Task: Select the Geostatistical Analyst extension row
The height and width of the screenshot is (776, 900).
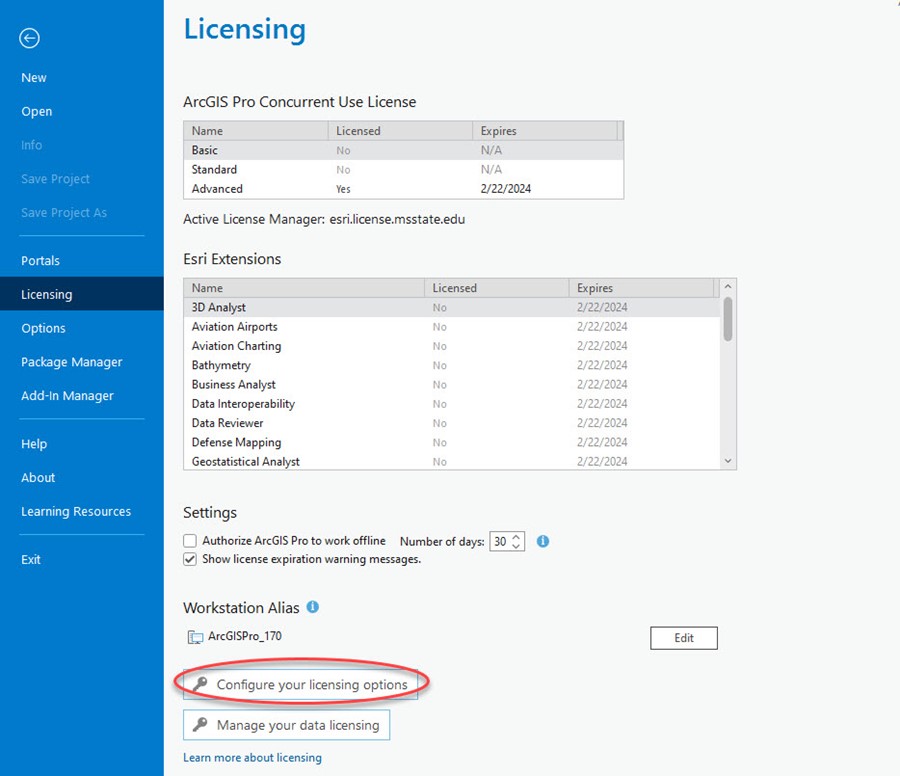Action: (452, 461)
